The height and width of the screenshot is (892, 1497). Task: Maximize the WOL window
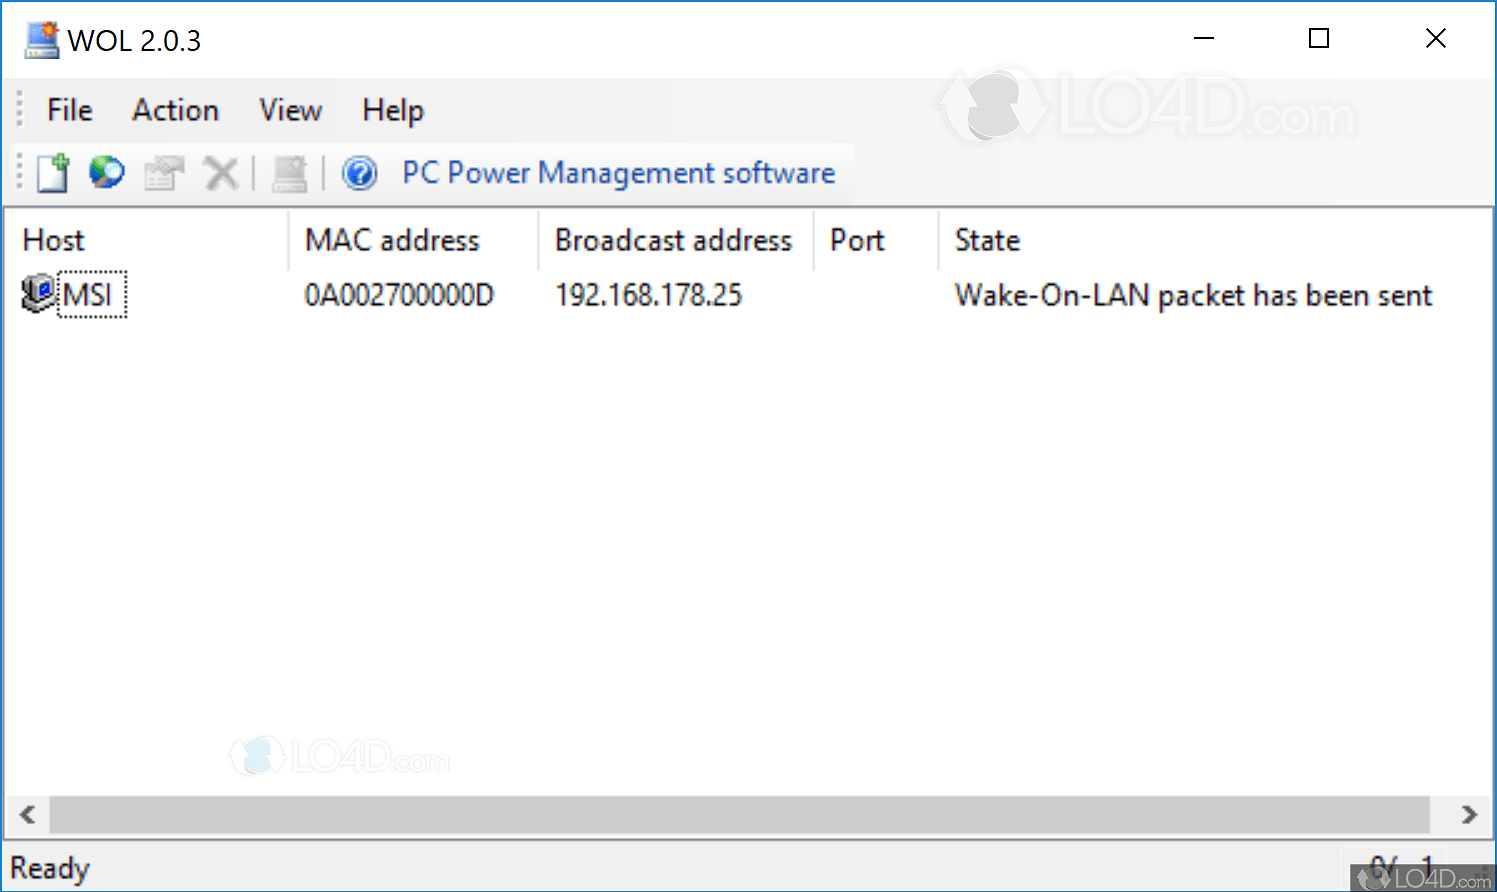[1319, 39]
